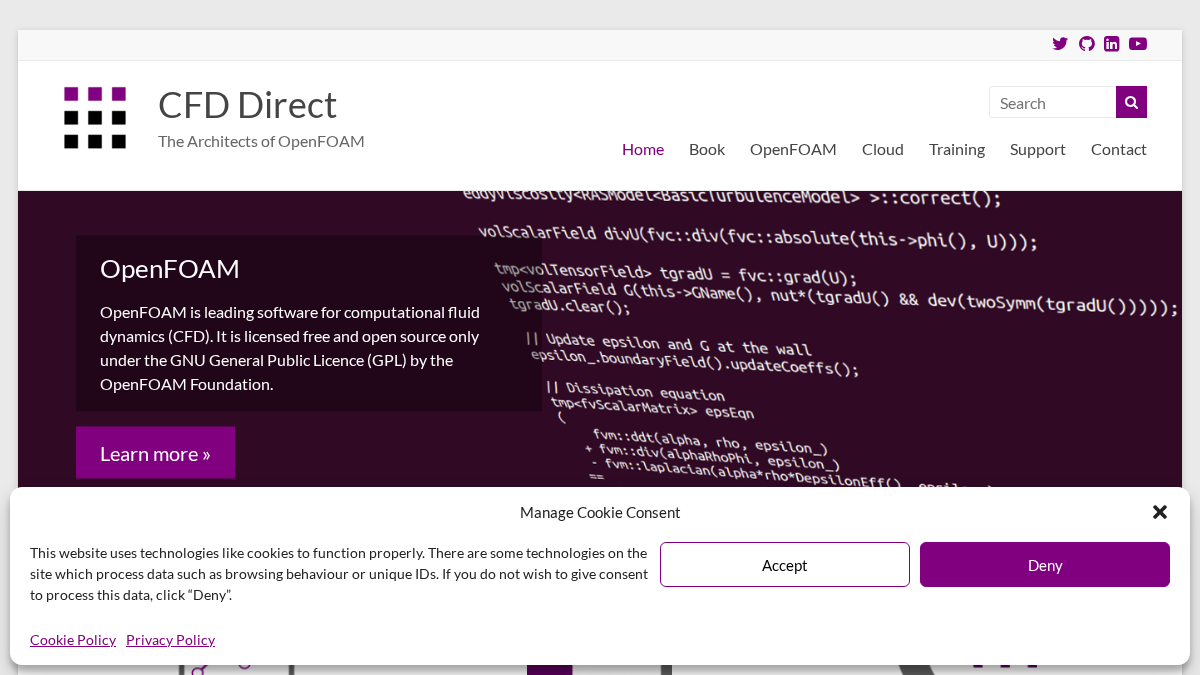The image size is (1200, 675).
Task: Close the cookie consent dialog with X
Action: [1160, 512]
